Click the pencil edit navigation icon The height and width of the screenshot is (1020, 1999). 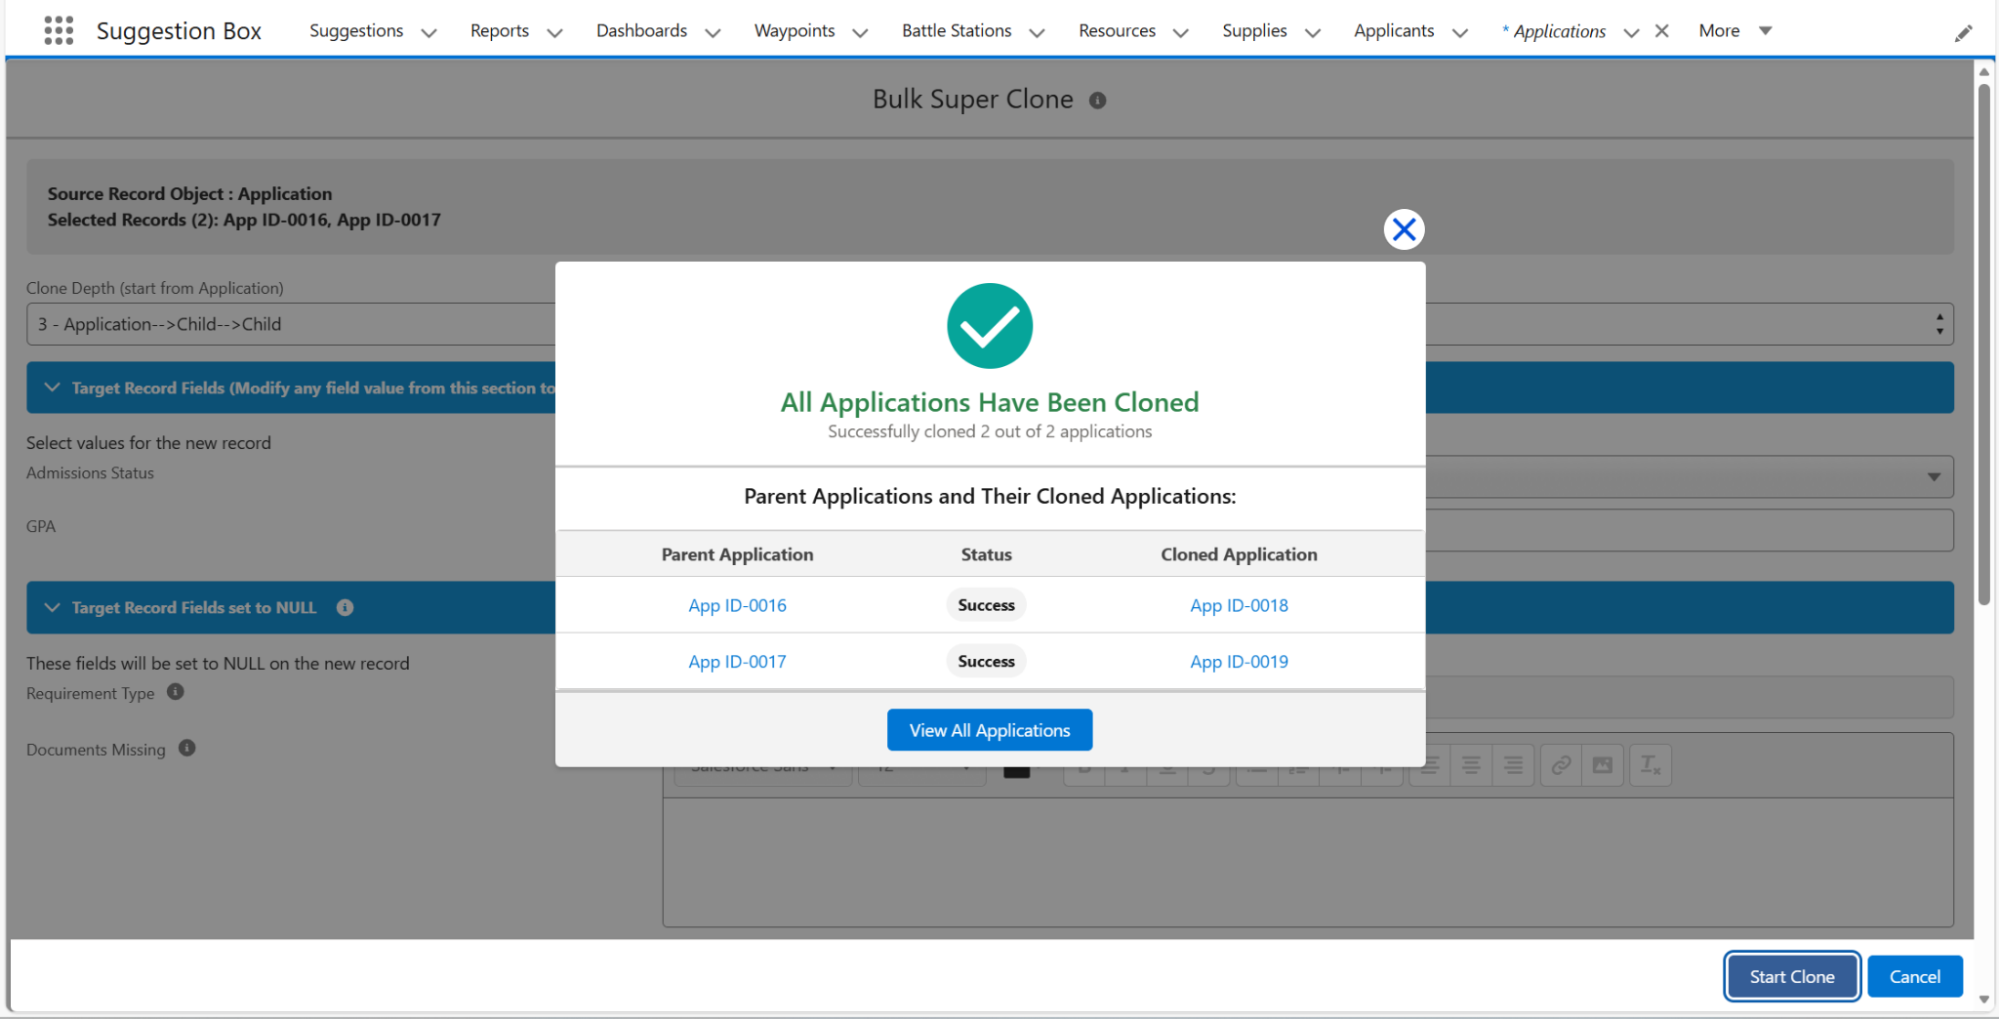(1963, 33)
